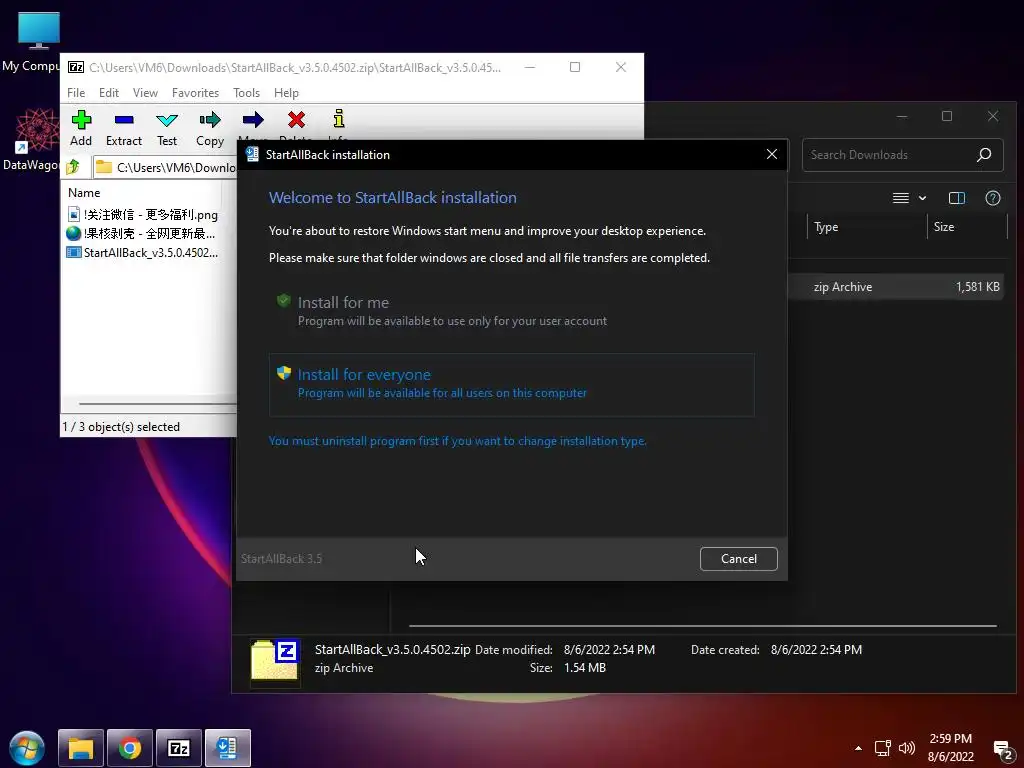Maximize the 7-Zip window

[575, 67]
